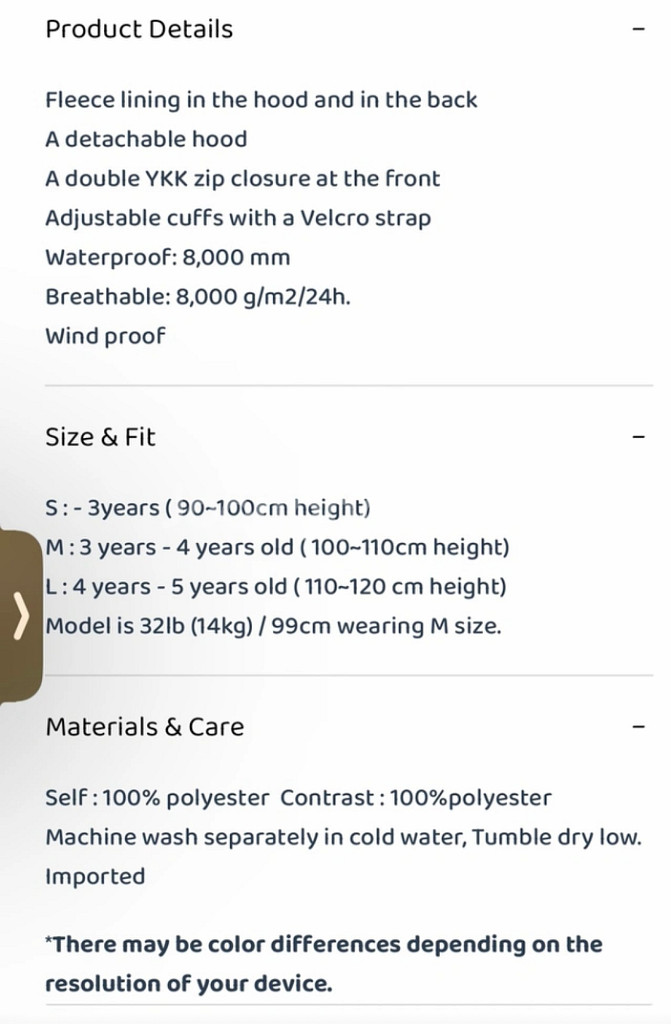Collapse Materials & Care minus icon

[639, 727]
